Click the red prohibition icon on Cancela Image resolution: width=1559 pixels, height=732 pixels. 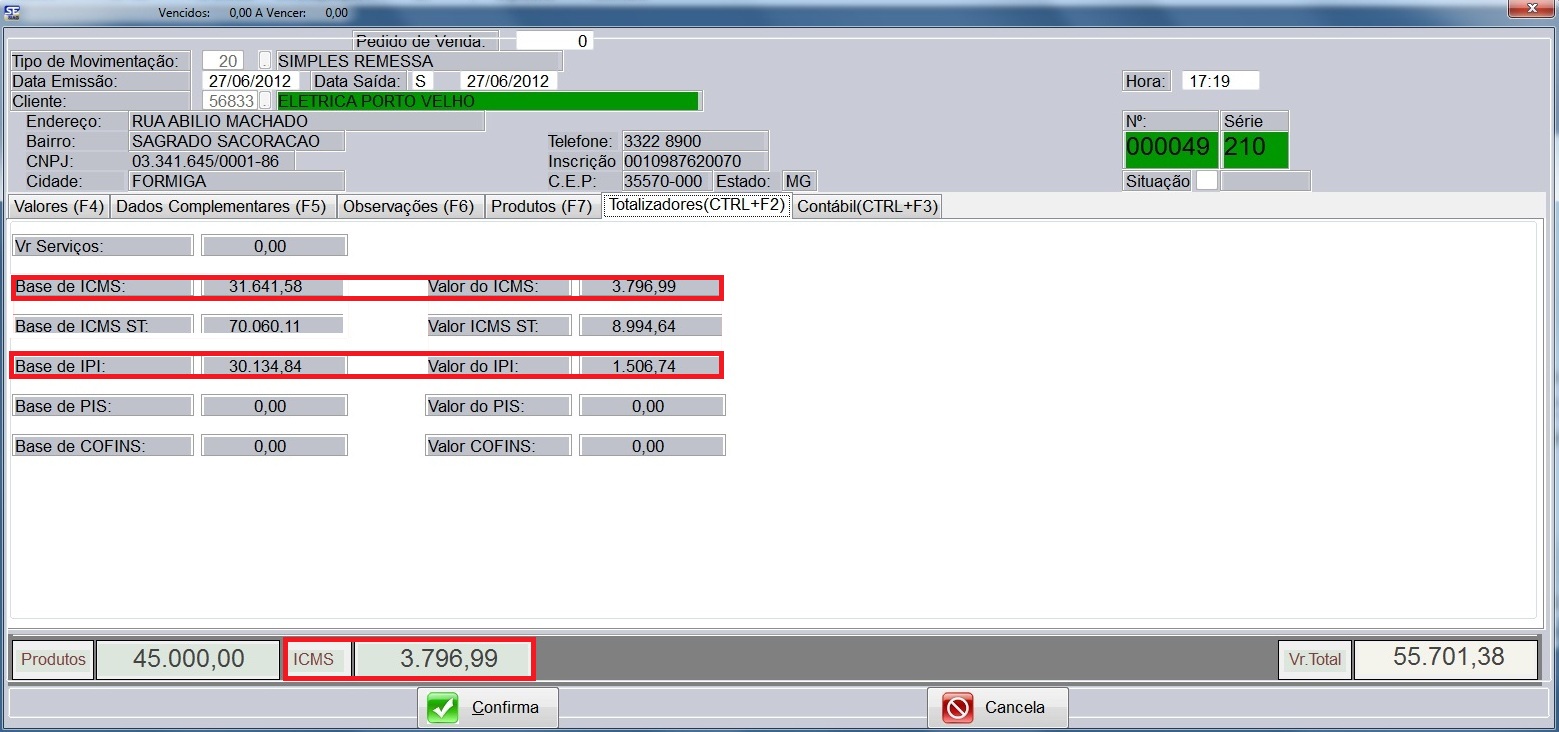pos(957,708)
